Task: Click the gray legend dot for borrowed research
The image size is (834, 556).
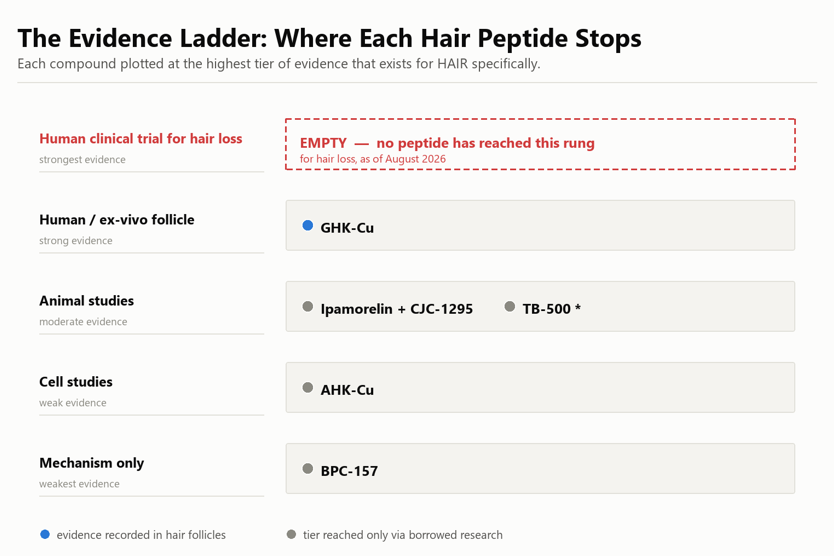Action: click(291, 534)
